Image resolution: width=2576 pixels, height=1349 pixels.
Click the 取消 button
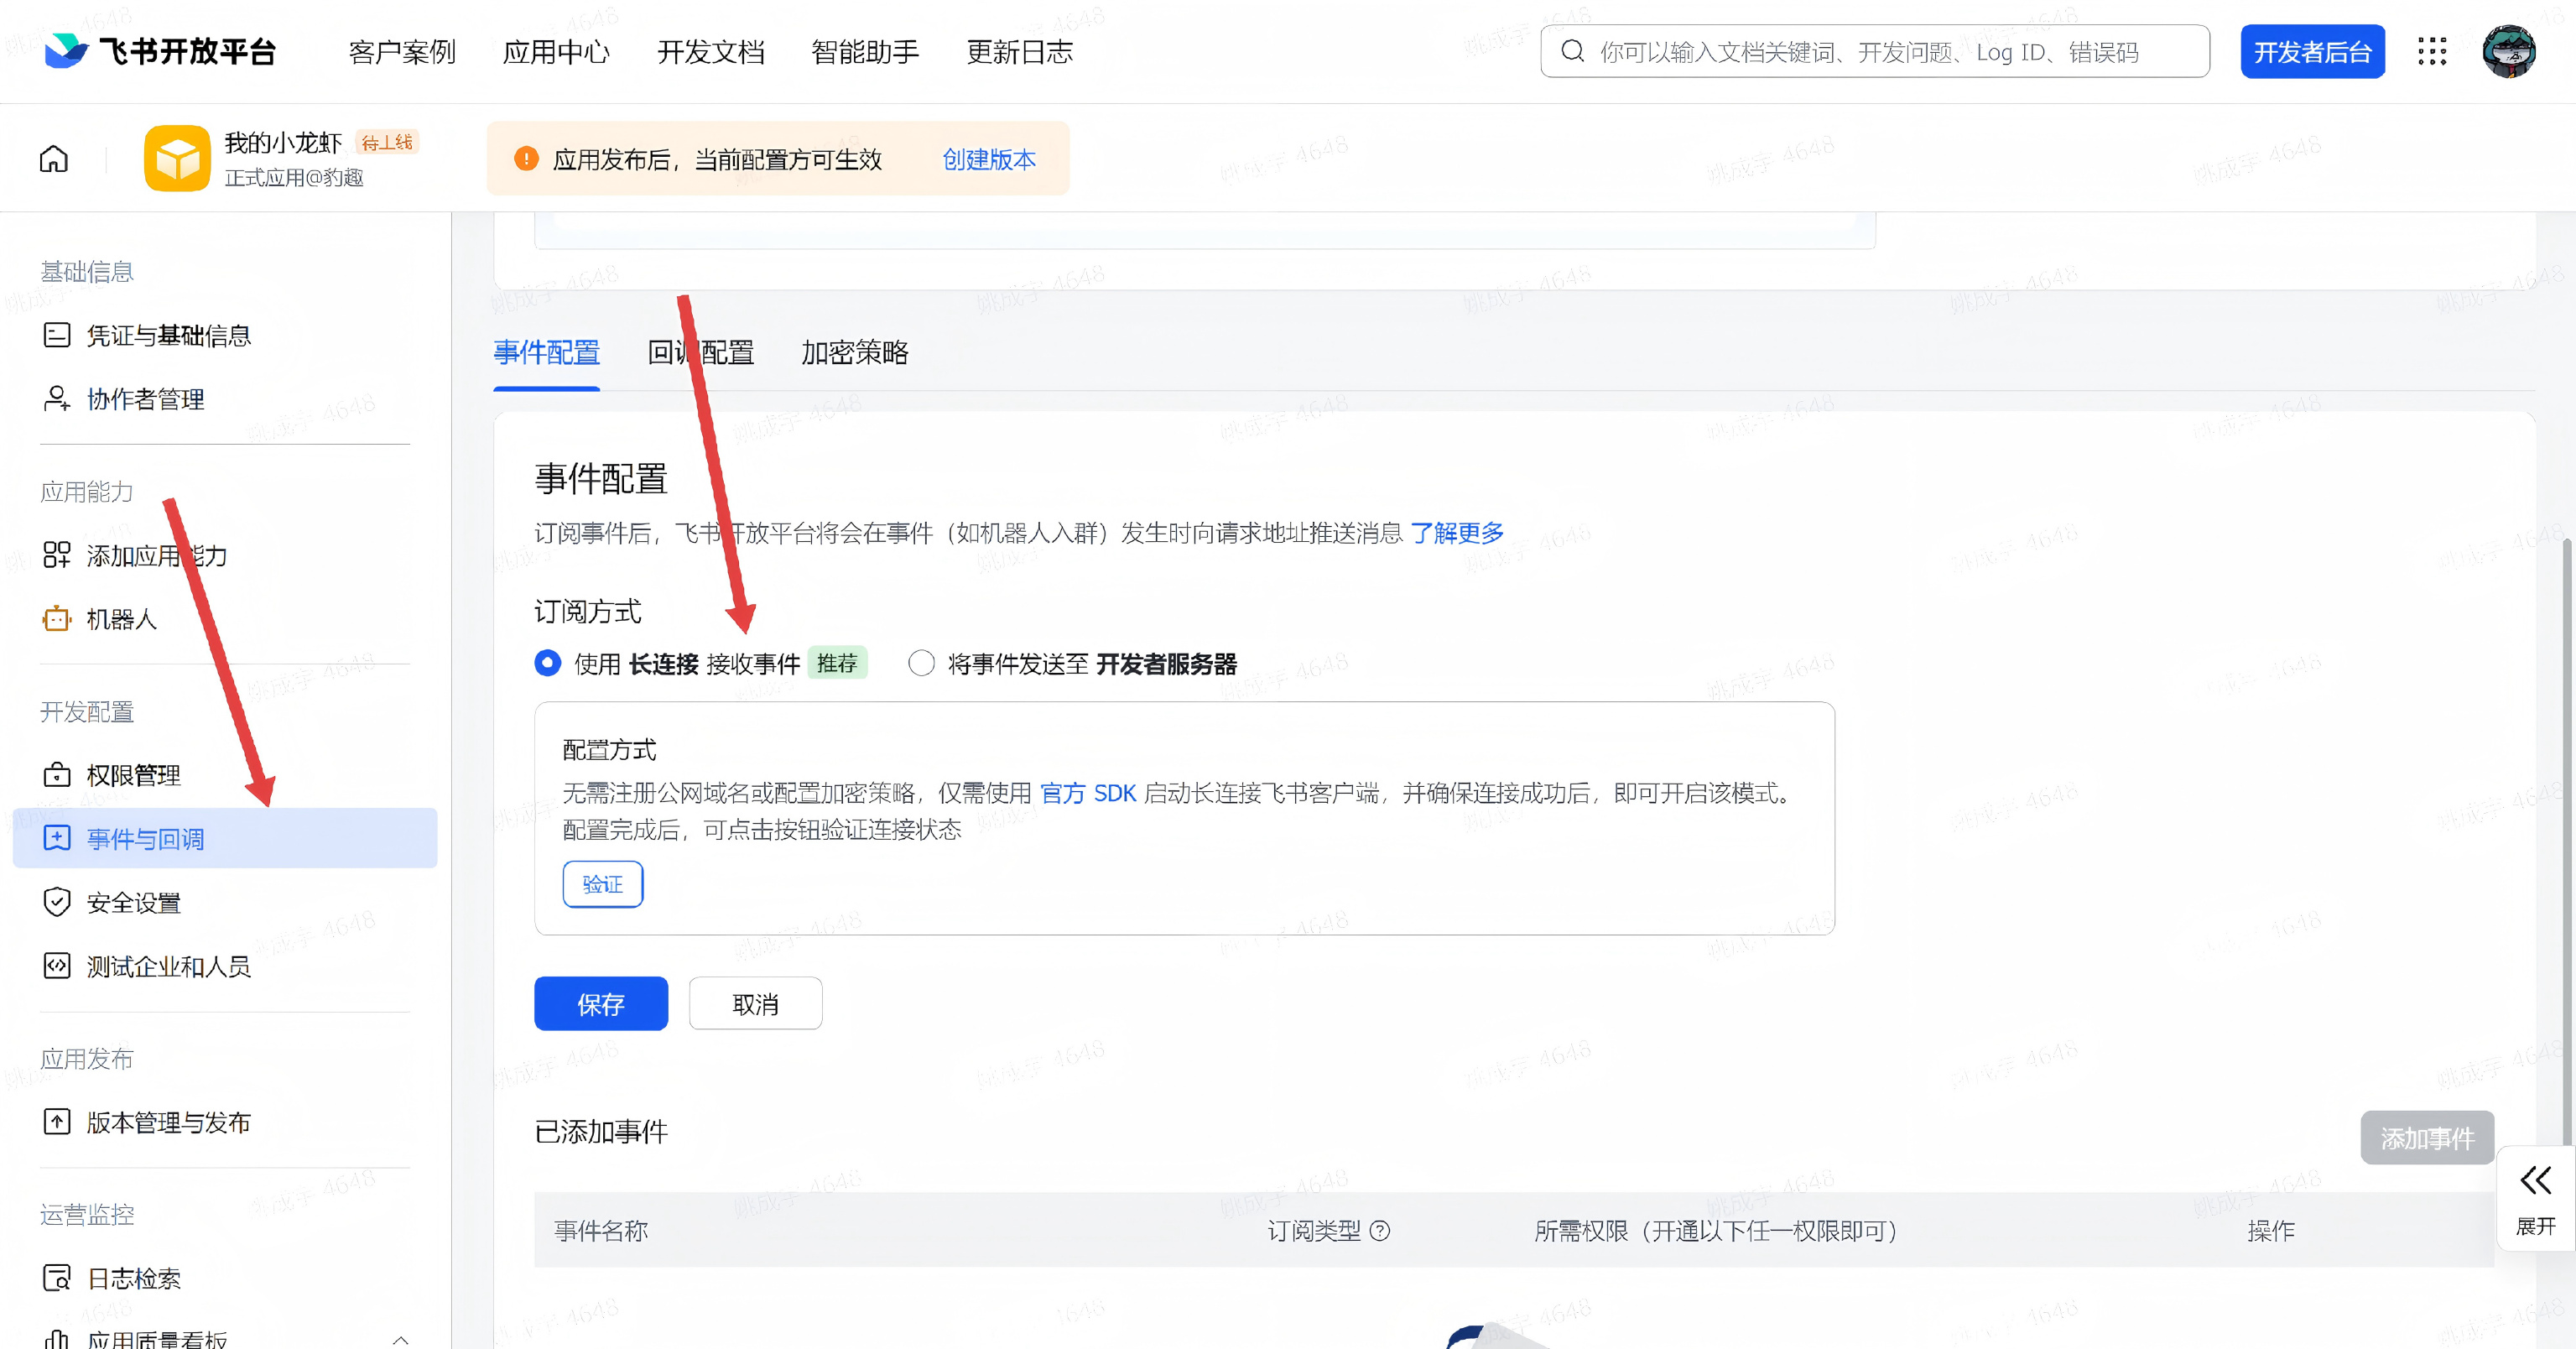pyautogui.click(x=756, y=1004)
